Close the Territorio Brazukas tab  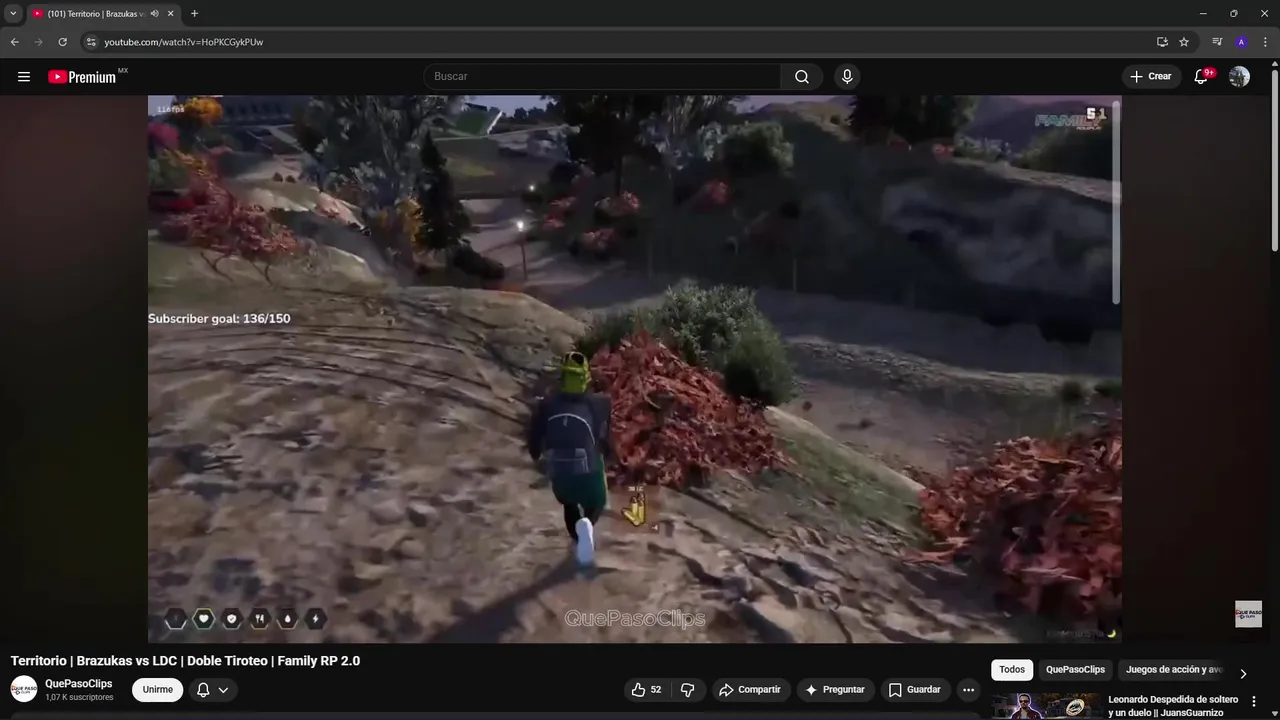tap(171, 14)
